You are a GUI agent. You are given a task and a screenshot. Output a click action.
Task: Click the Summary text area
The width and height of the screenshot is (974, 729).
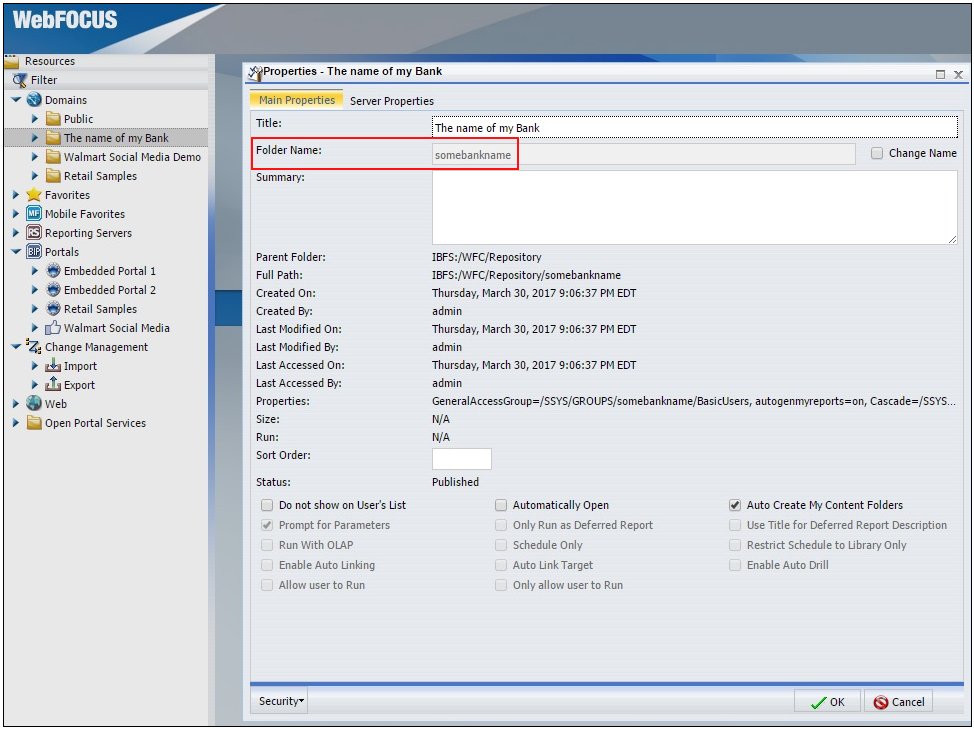[694, 207]
